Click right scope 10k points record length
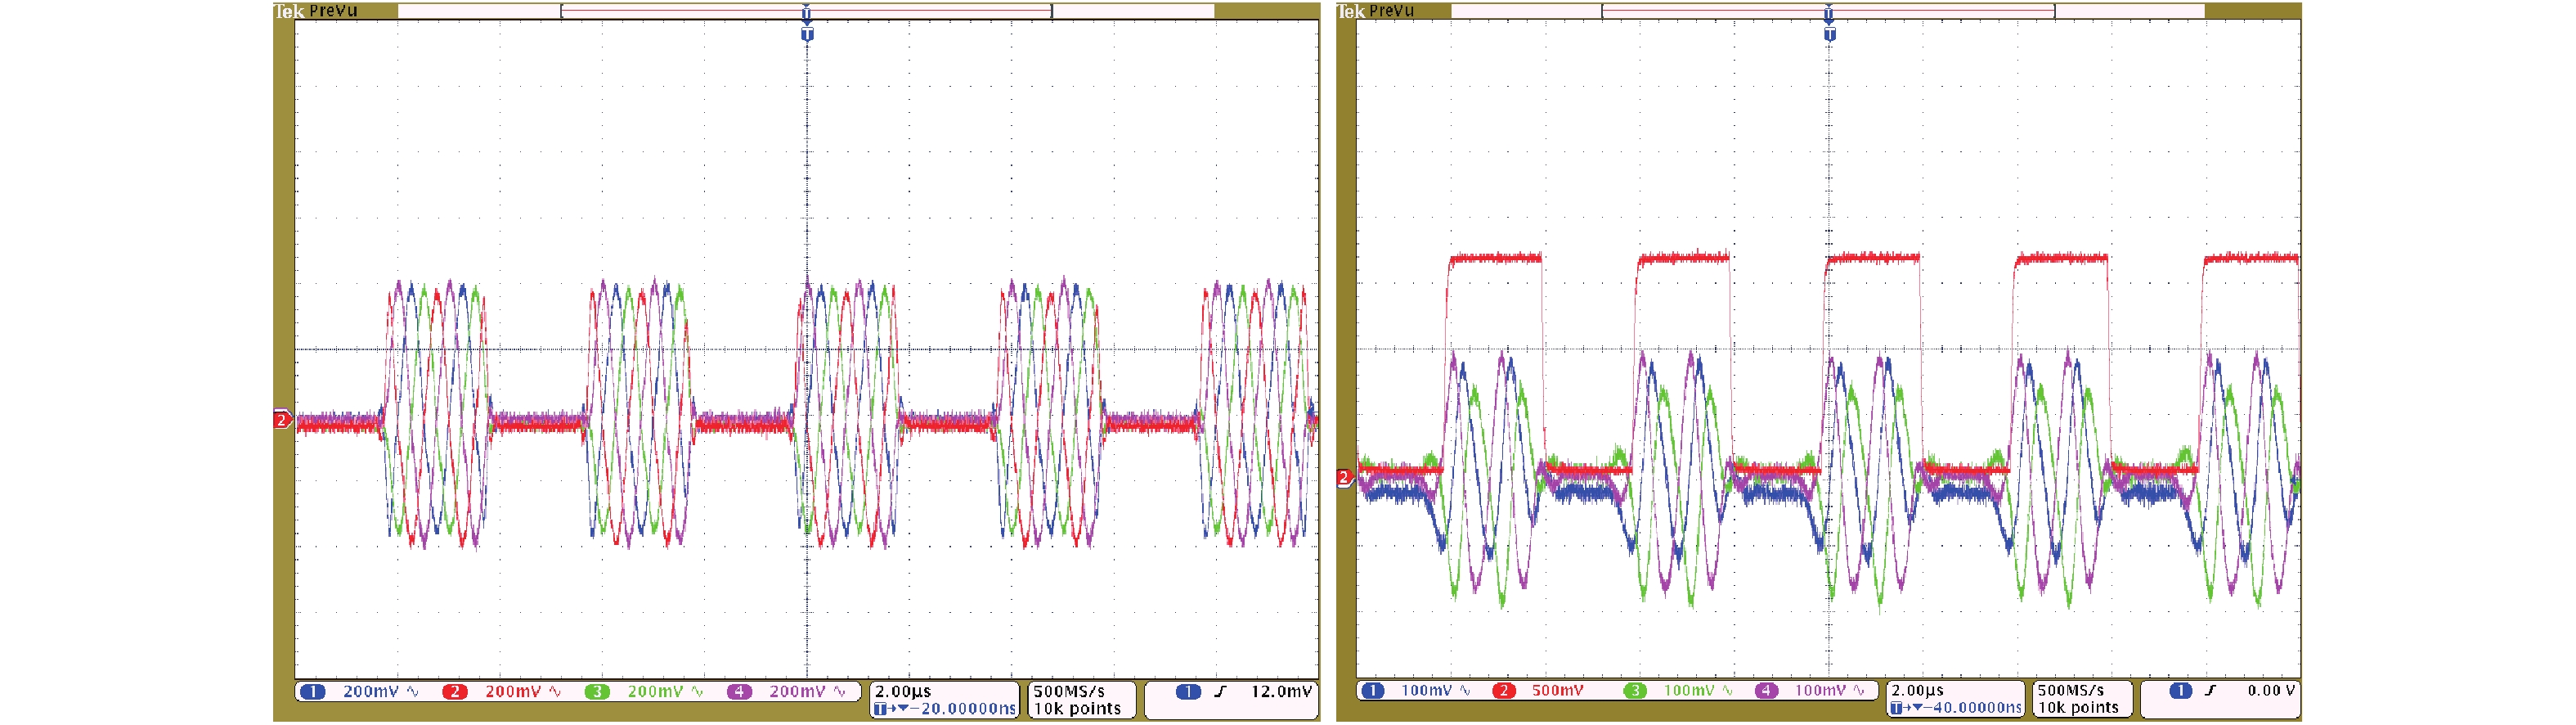2576x725 pixels. [x=2078, y=707]
